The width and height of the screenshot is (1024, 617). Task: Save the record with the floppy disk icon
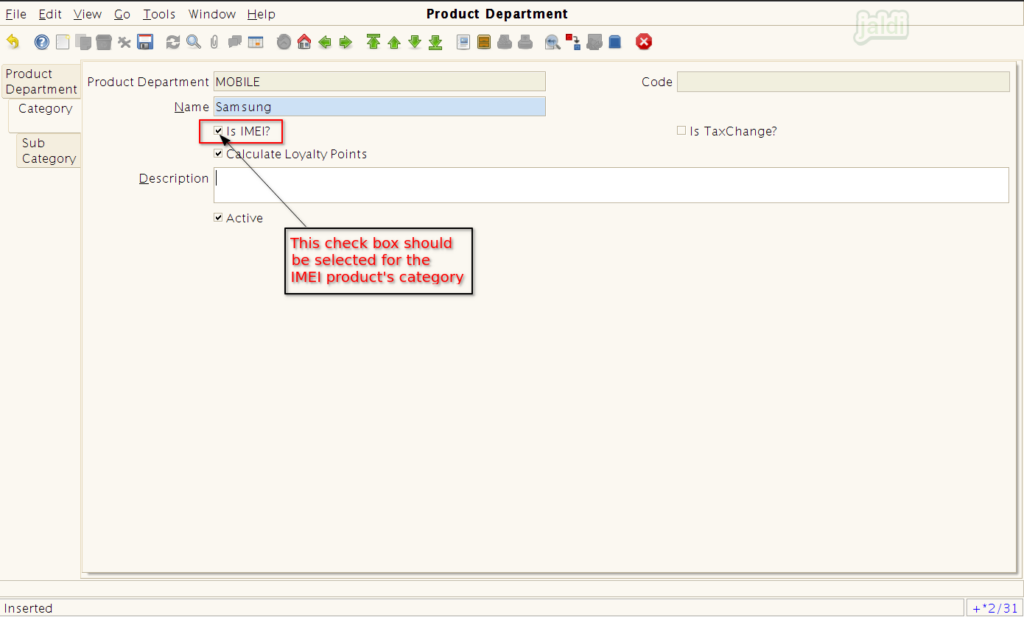[145, 42]
